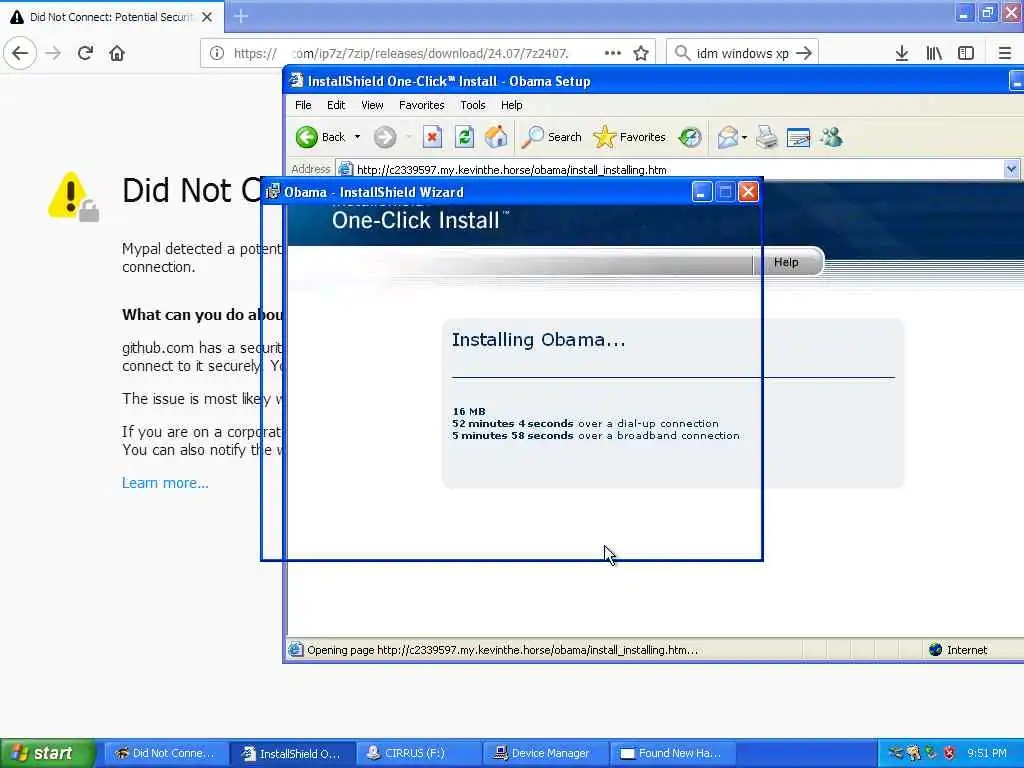
Task: Open the Tools menu in IE
Action: (472, 105)
